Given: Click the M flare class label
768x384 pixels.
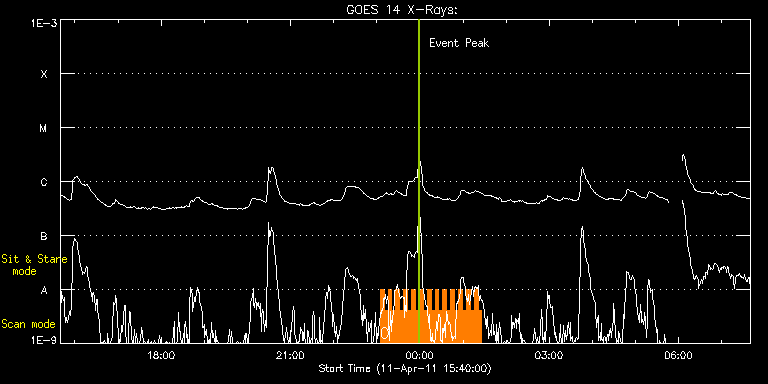Looking at the screenshot, I should click(x=44, y=128).
